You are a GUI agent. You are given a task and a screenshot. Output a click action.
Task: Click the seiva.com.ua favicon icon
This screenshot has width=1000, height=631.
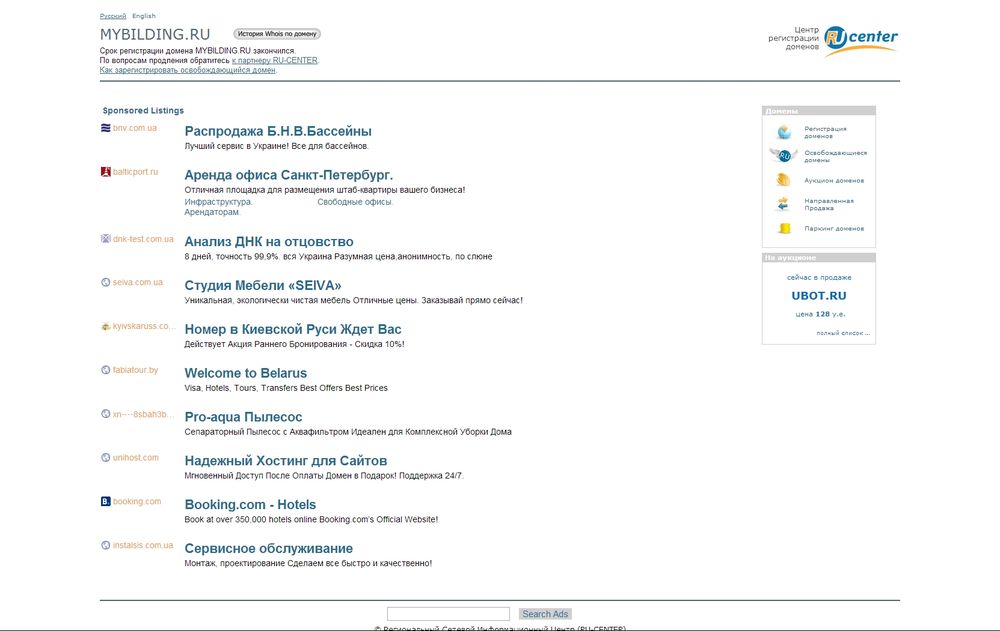point(105,282)
